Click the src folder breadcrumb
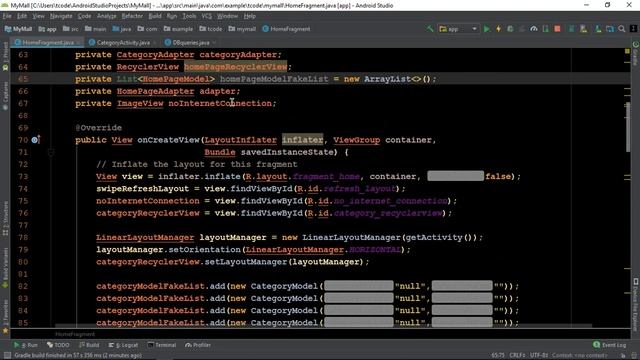 pyautogui.click(x=71, y=29)
